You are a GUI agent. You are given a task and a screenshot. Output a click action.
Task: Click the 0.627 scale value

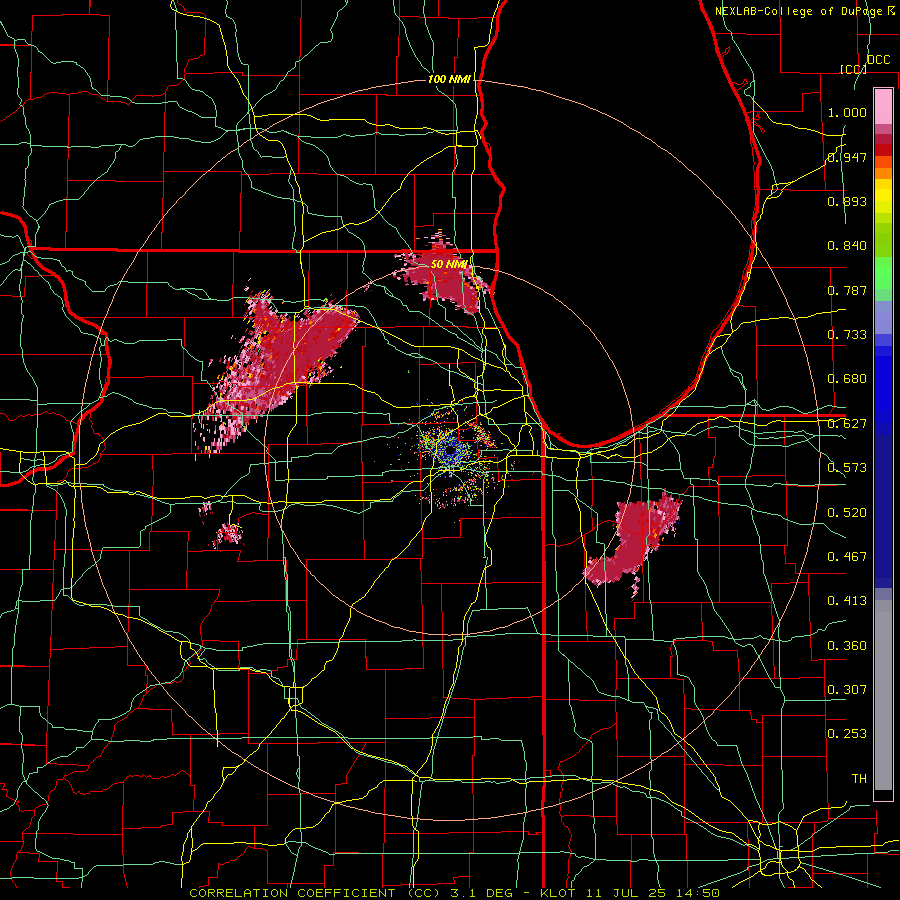(847, 424)
